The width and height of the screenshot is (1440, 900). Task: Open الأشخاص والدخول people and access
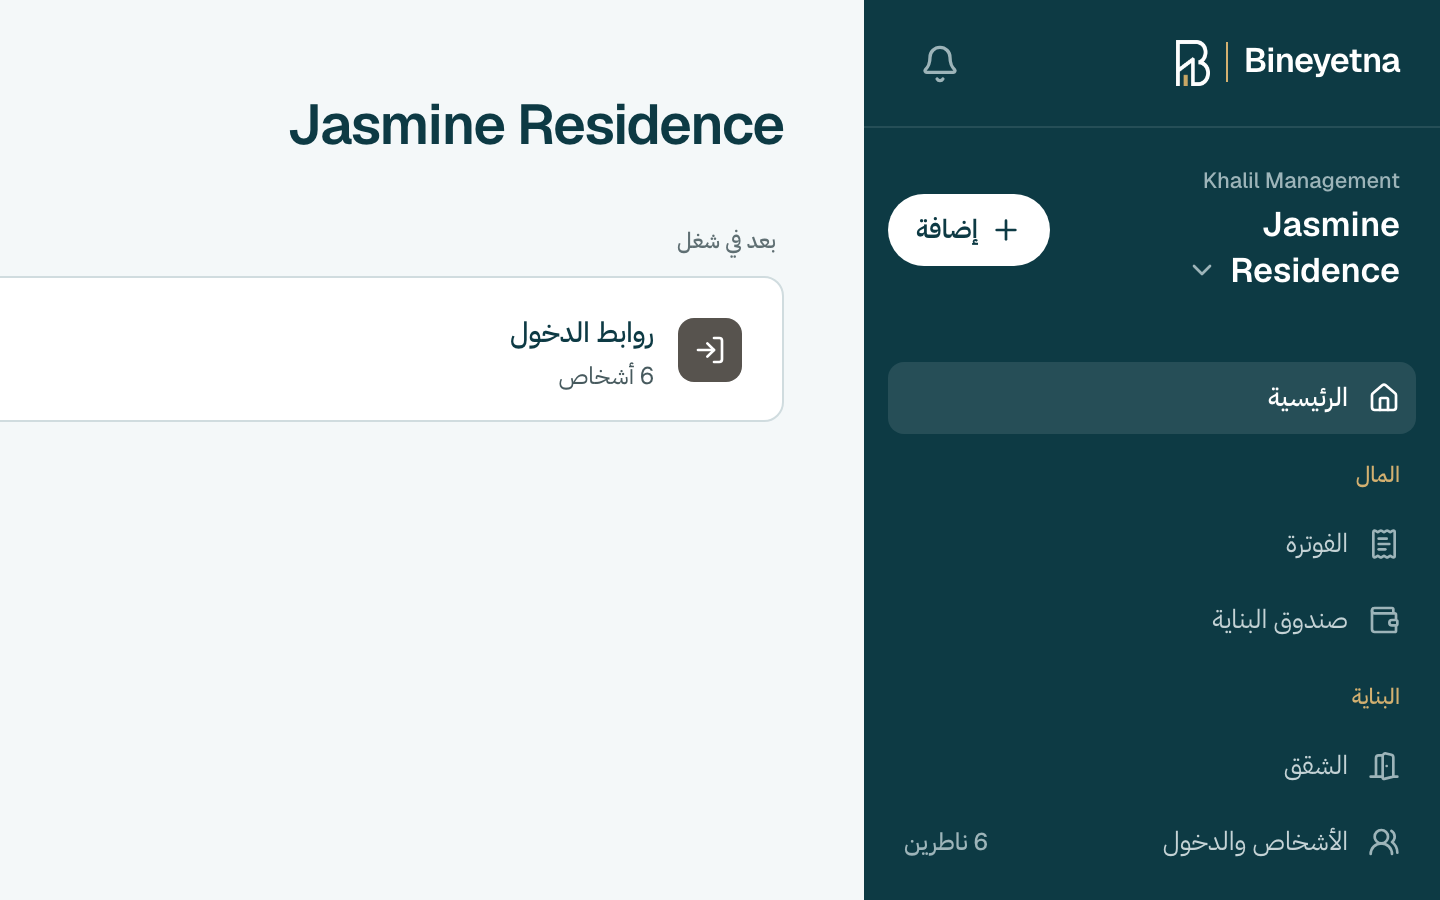click(1152, 842)
